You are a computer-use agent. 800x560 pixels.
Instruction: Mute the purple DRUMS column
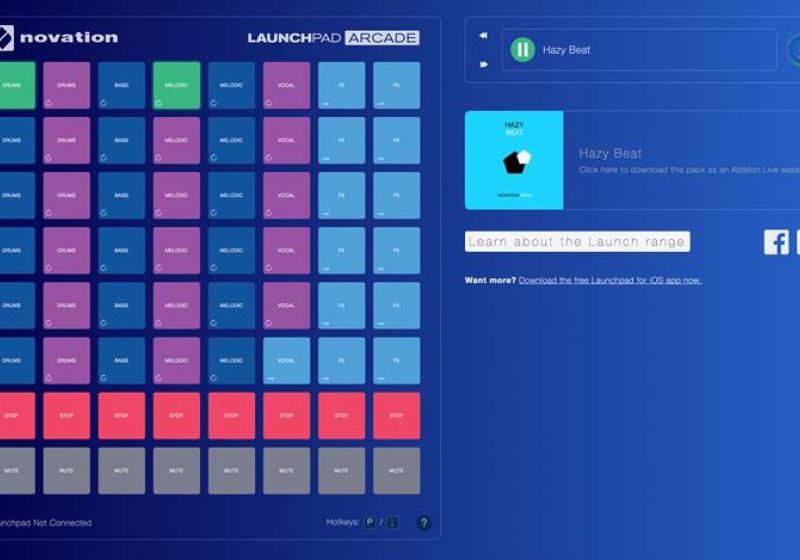66,471
